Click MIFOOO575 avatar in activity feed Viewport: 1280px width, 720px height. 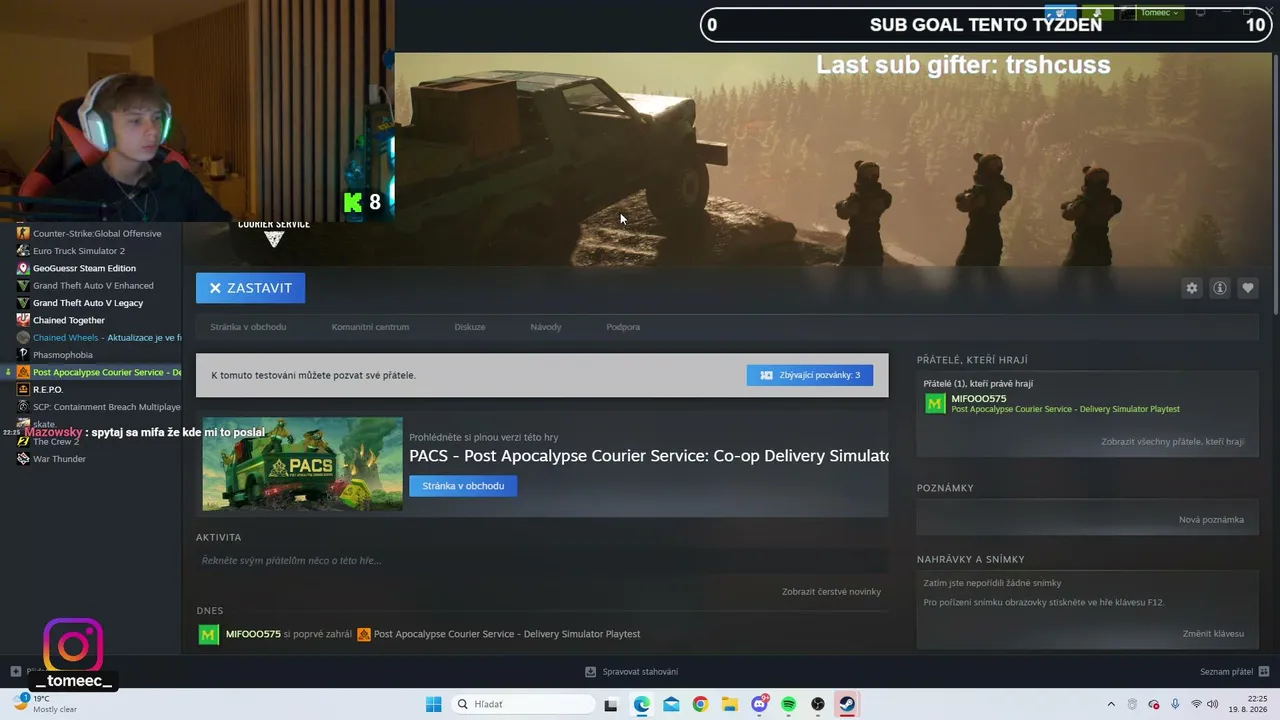(208, 634)
